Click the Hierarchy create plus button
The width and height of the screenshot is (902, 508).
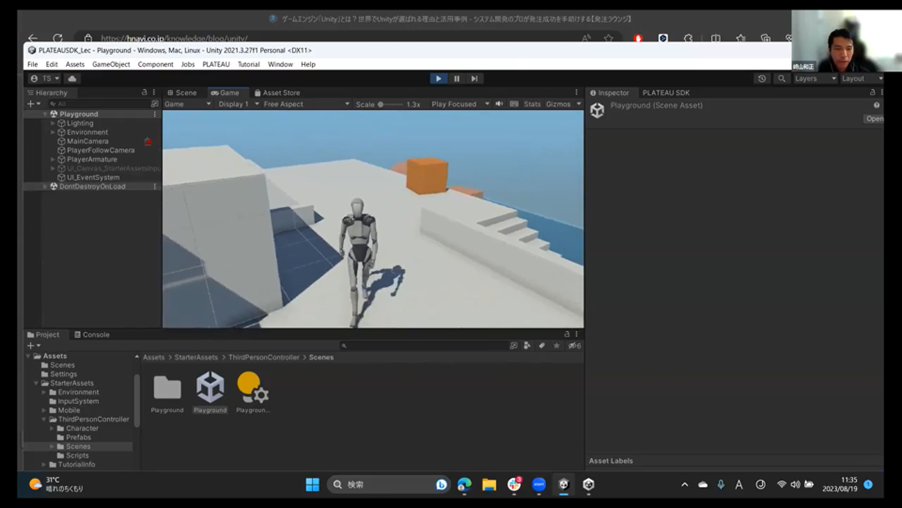tap(33, 104)
